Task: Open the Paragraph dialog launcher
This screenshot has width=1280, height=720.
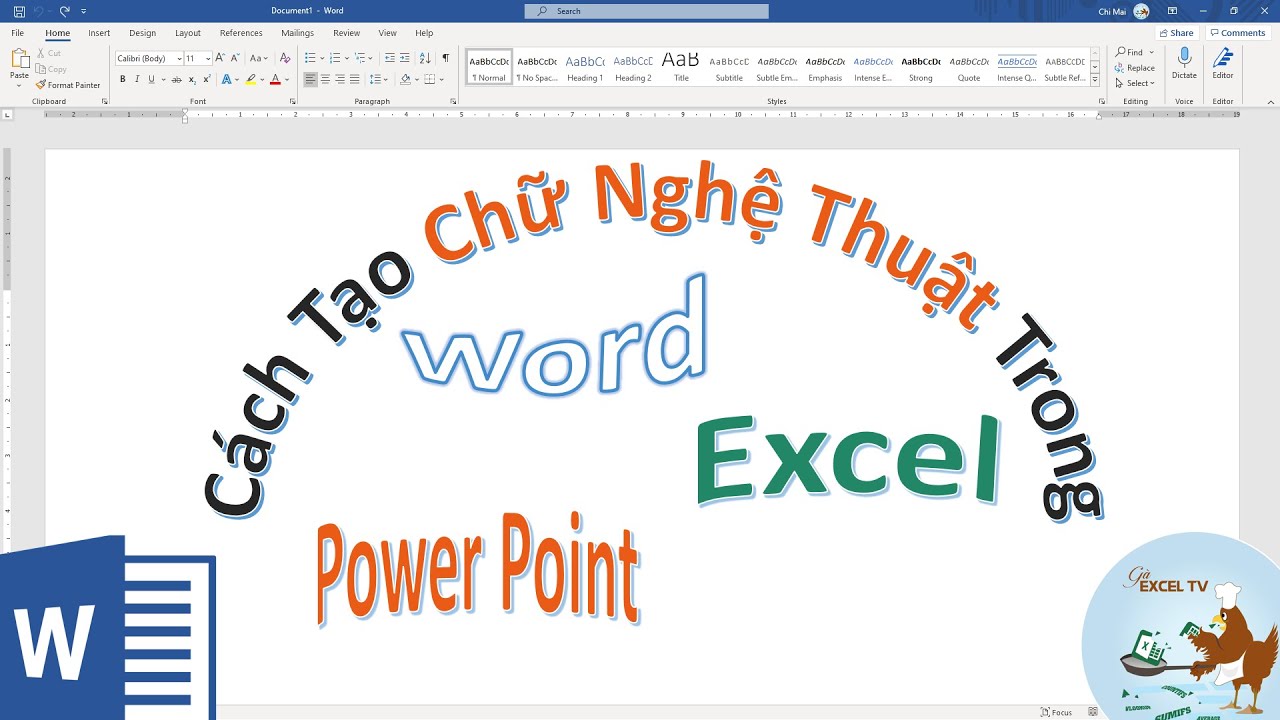Action: click(453, 101)
